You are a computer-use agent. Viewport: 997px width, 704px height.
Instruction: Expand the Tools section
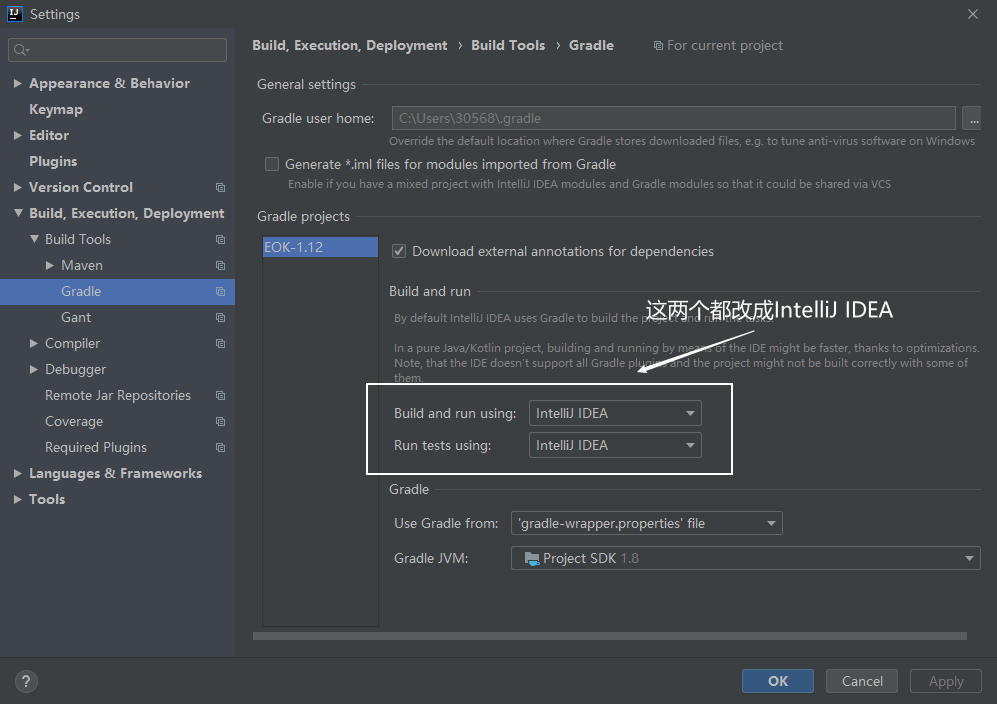(x=18, y=500)
